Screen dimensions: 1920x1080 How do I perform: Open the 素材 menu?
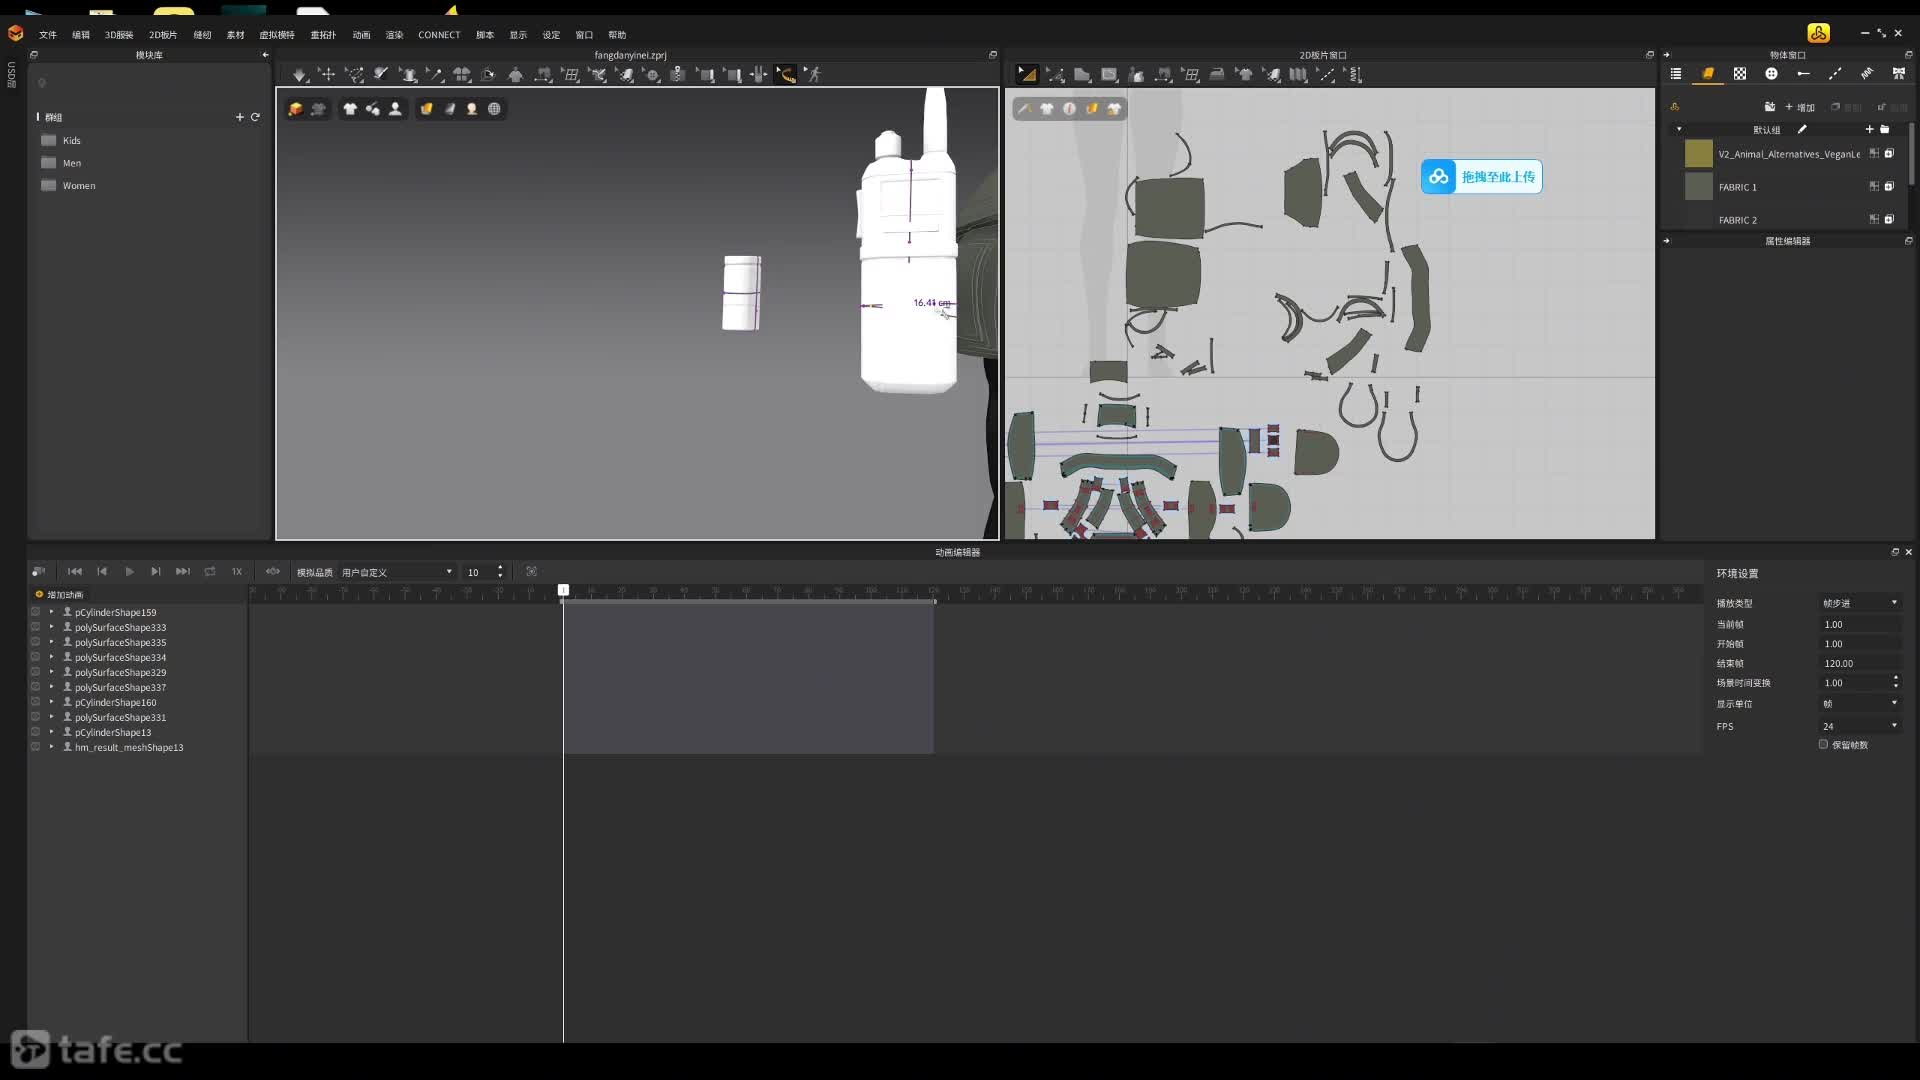[235, 35]
